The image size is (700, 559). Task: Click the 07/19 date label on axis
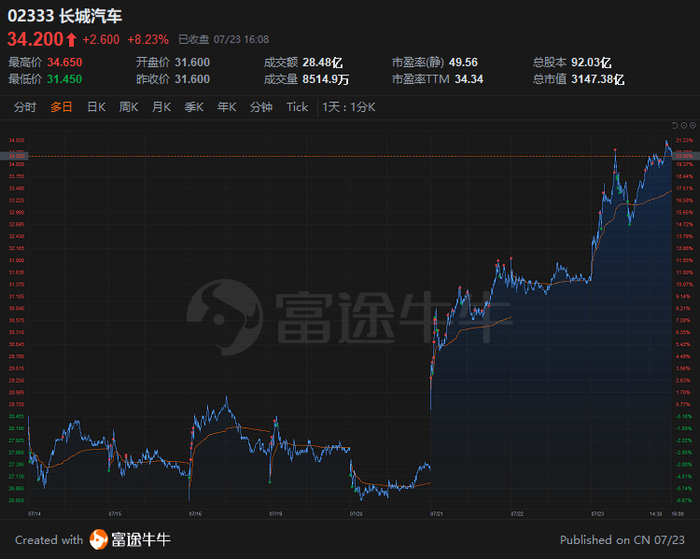[275, 514]
